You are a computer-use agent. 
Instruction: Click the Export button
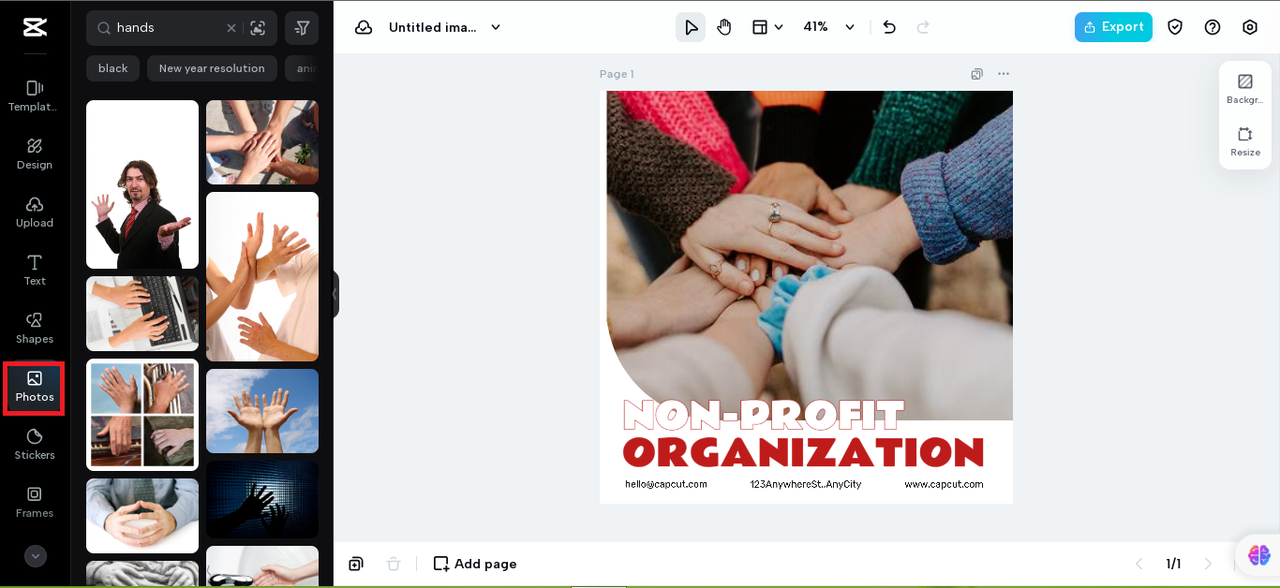1113,27
